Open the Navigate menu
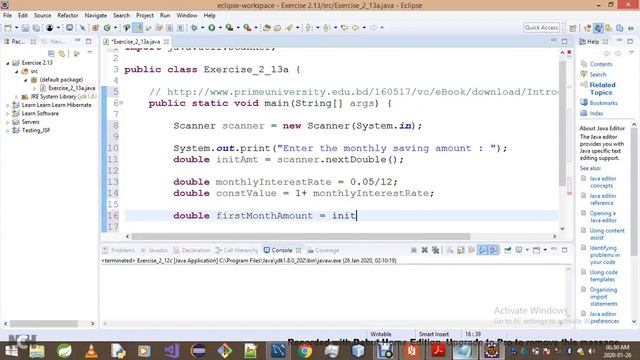Screen dimensions: 640x360 click(x=96, y=16)
